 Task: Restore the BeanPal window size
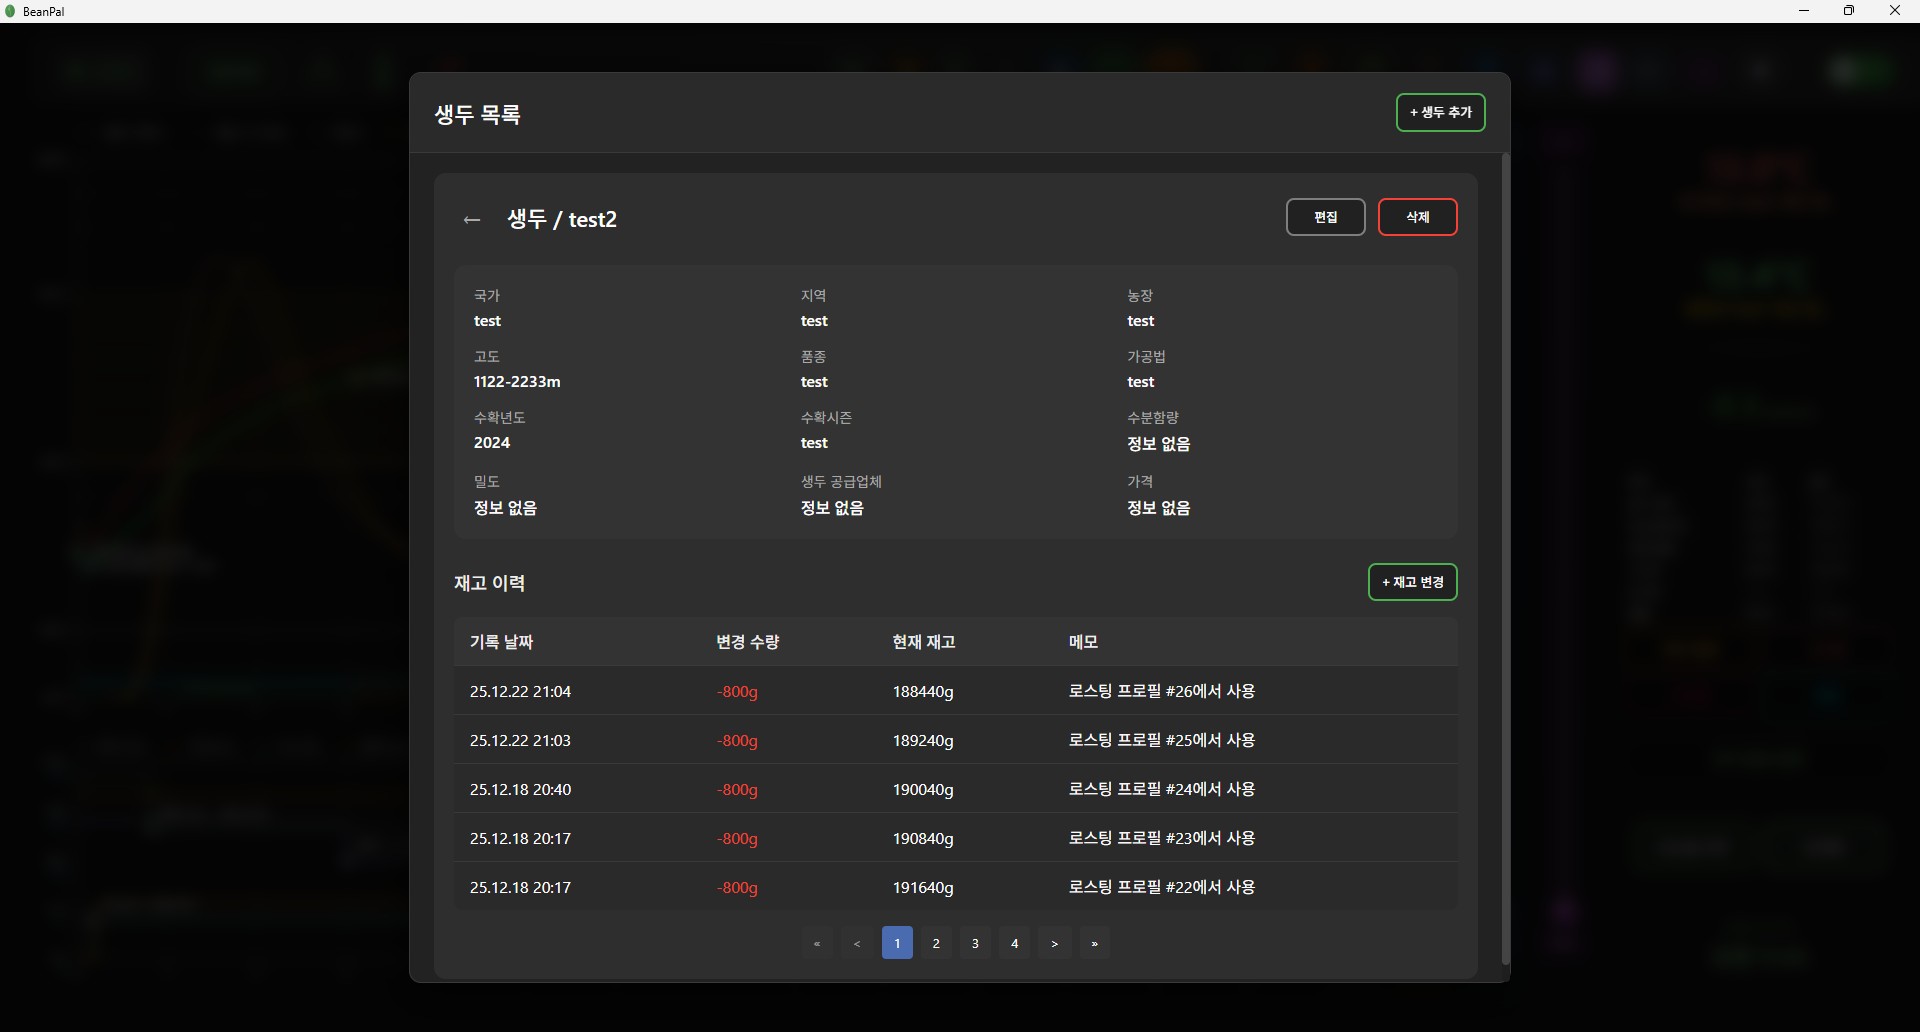[1849, 11]
